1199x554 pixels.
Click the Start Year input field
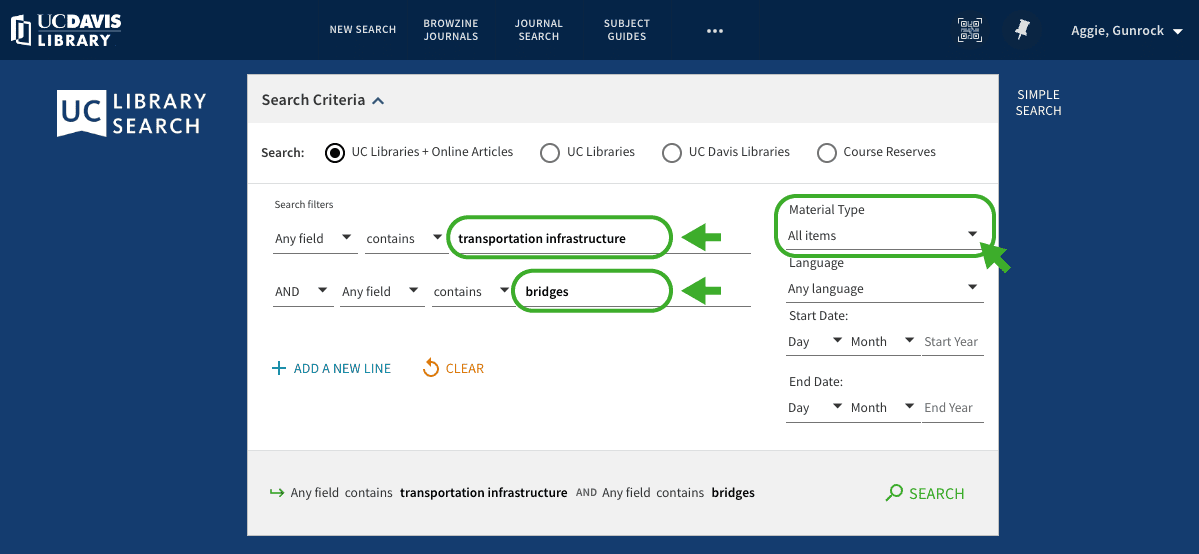[x=952, y=342]
